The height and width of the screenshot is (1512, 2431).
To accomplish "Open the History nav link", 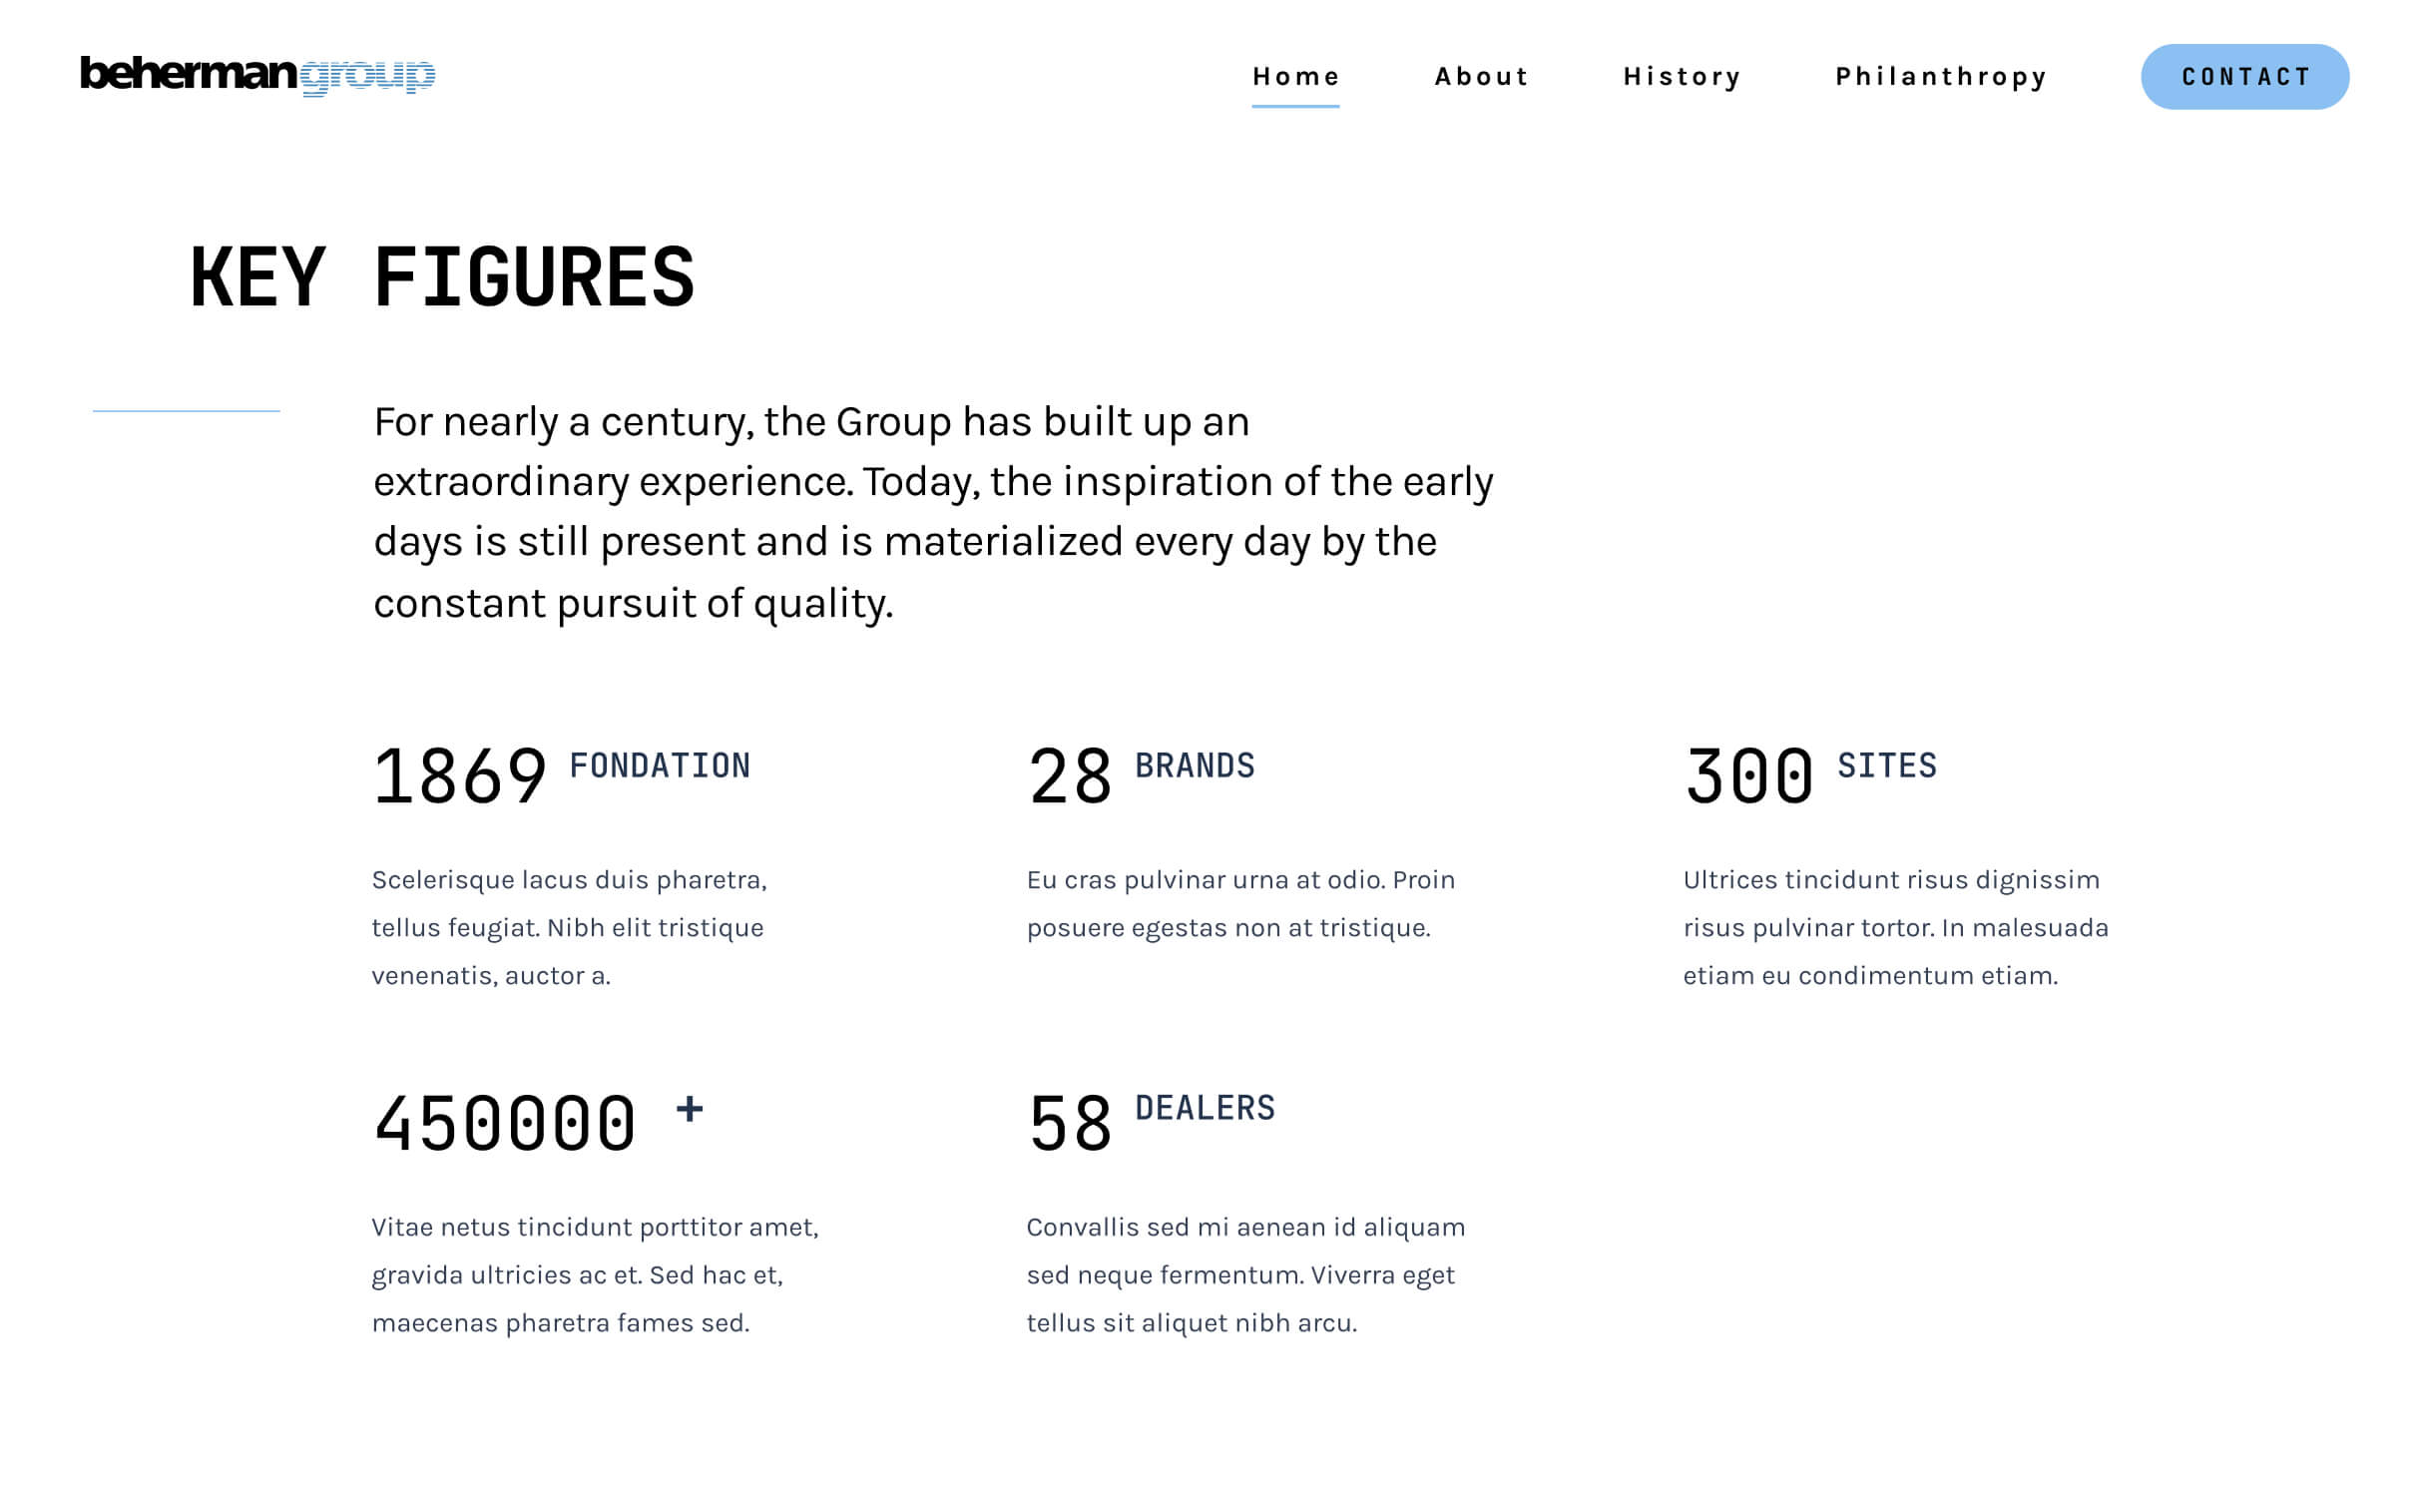I will 1682,77.
